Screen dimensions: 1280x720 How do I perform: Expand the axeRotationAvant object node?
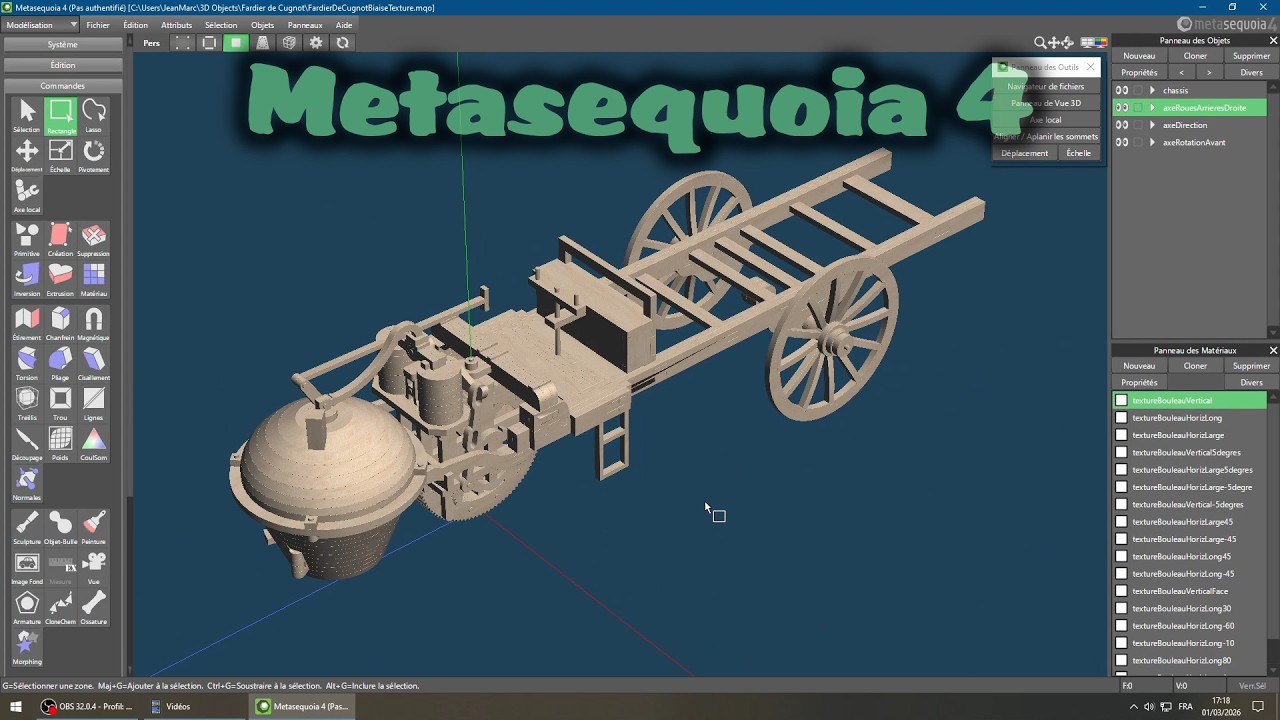pos(1152,142)
